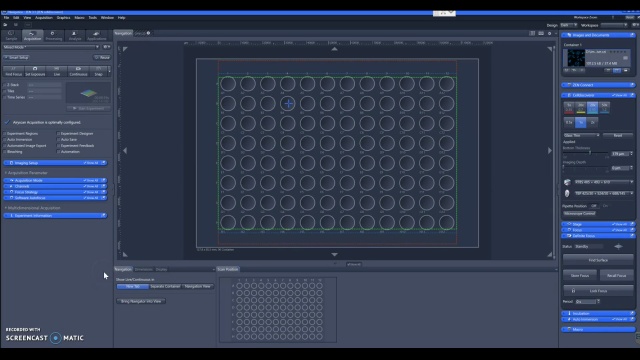Image resolution: width=640 pixels, height=360 pixels.
Task: Expand the Acquisition Mode panel
Action: click(55, 180)
